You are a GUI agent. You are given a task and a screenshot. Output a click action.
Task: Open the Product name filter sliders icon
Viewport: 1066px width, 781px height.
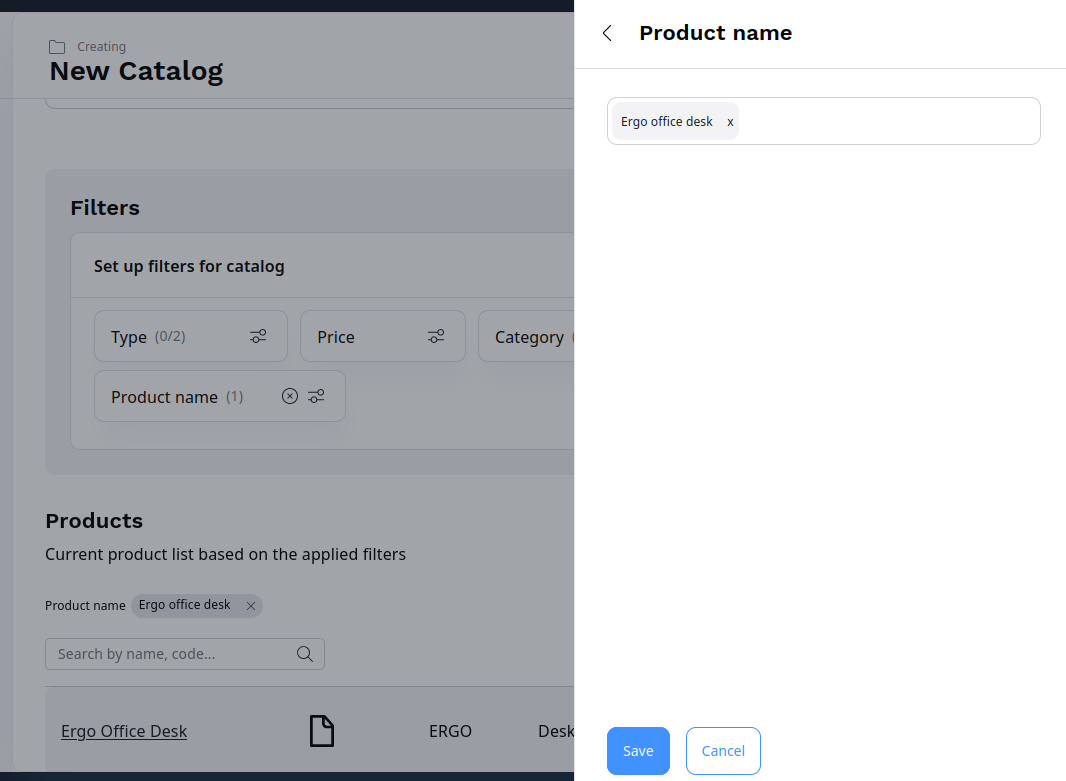pos(316,396)
